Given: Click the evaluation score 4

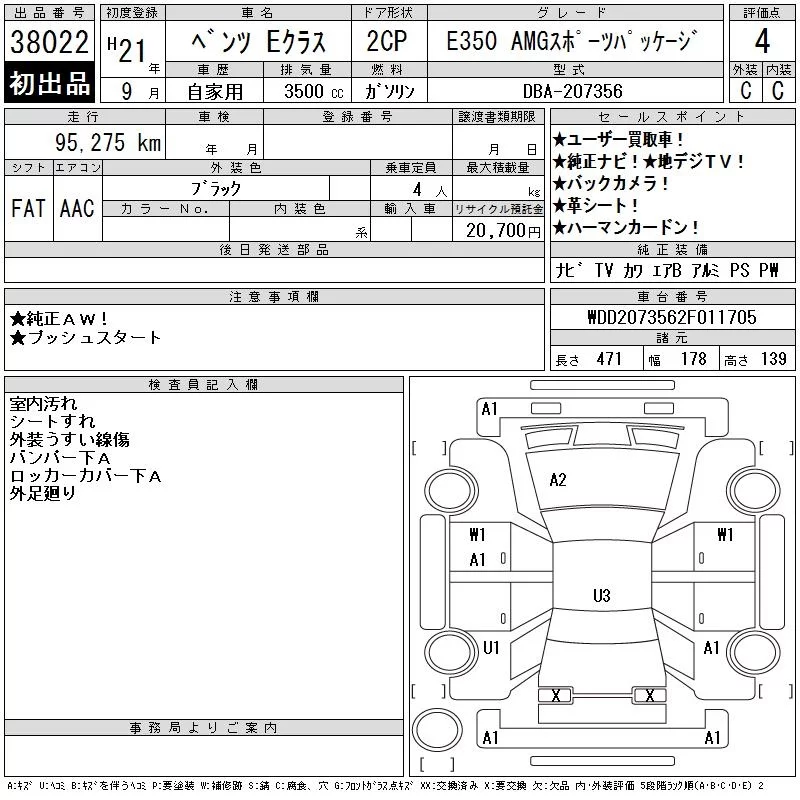Looking at the screenshot, I should [x=762, y=41].
